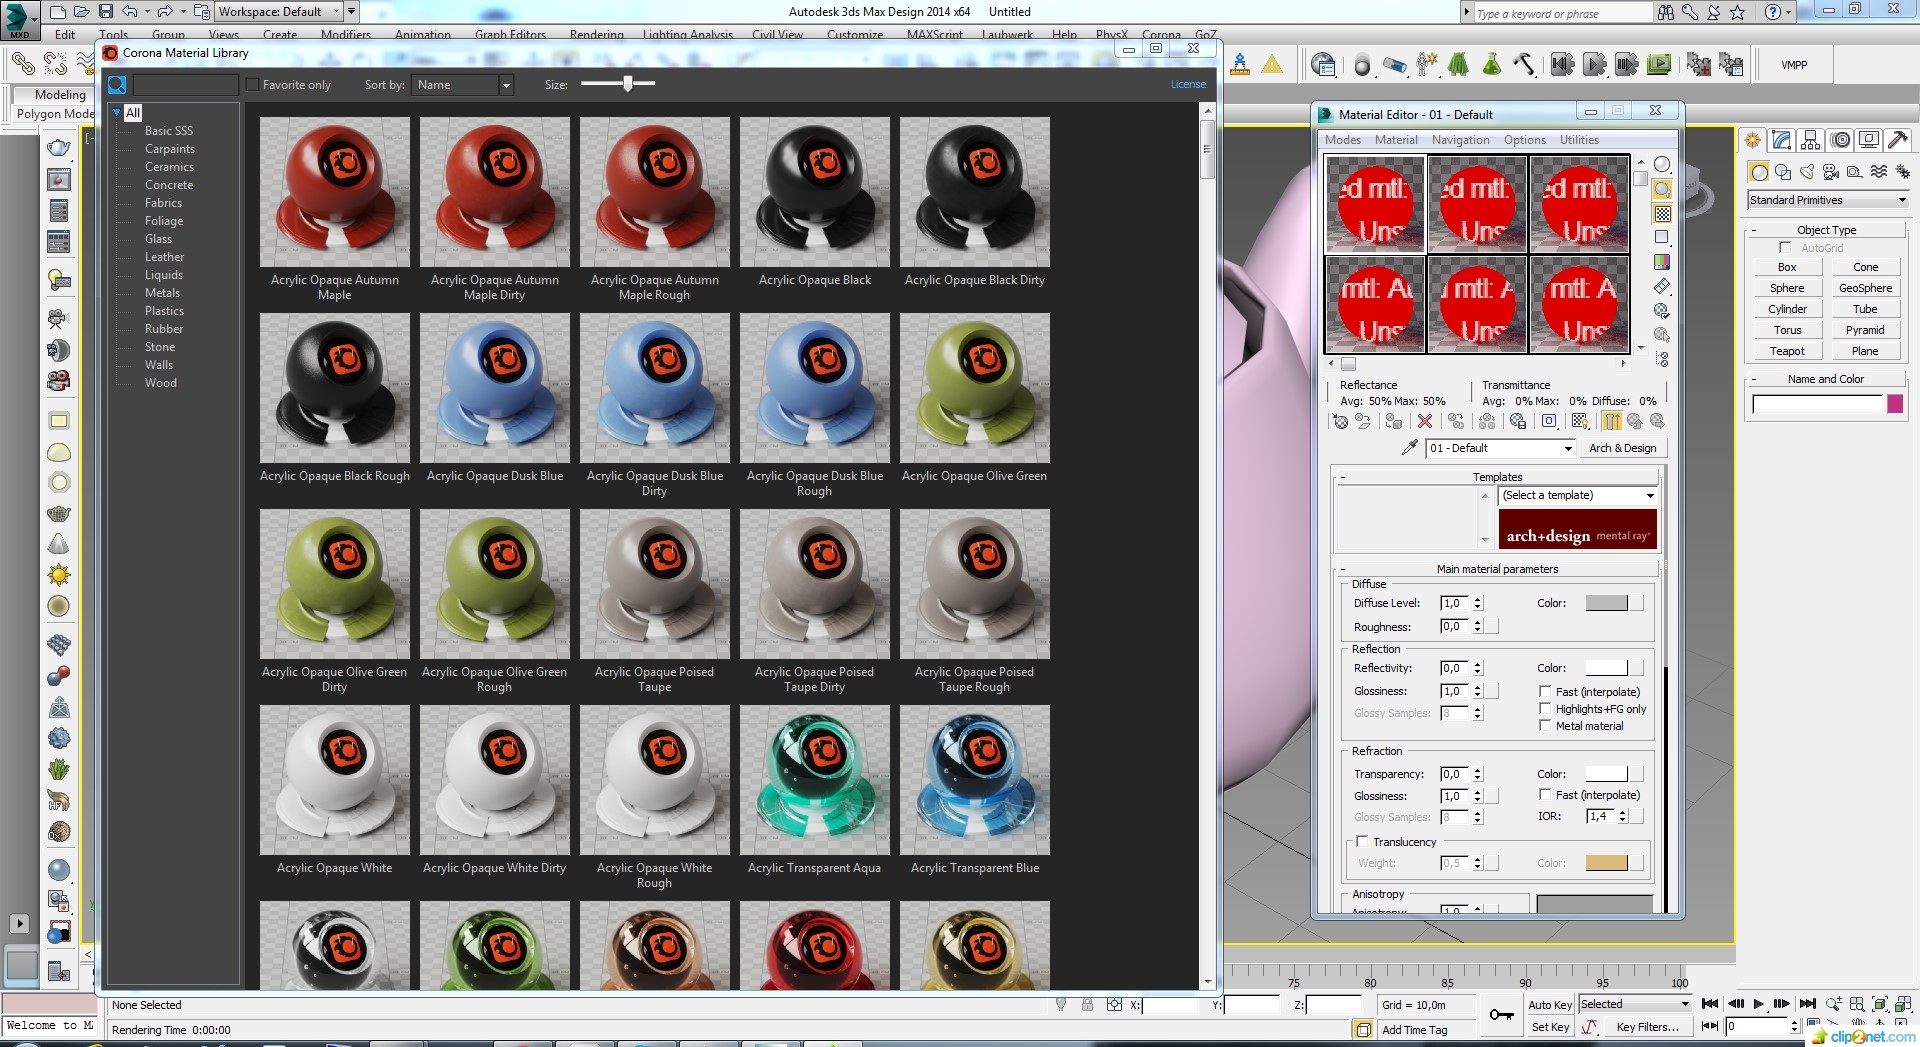1920x1047 pixels.
Task: Open the Display command panel tab
Action: 1868,141
